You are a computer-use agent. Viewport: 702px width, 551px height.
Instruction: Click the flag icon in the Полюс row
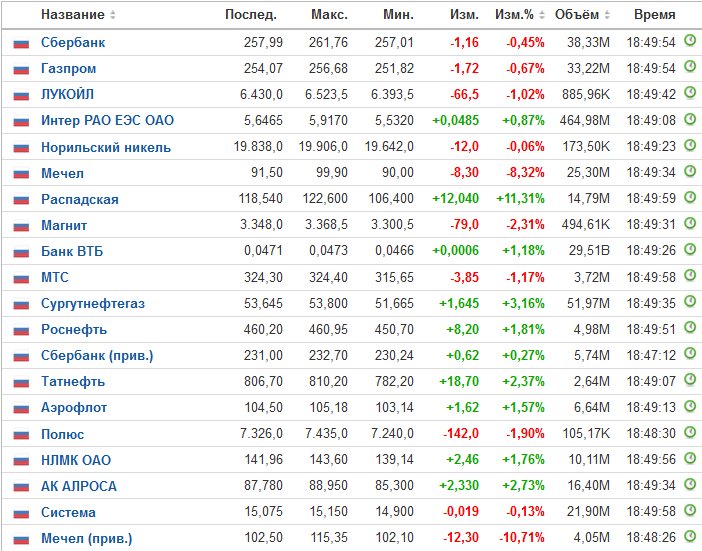point(21,435)
